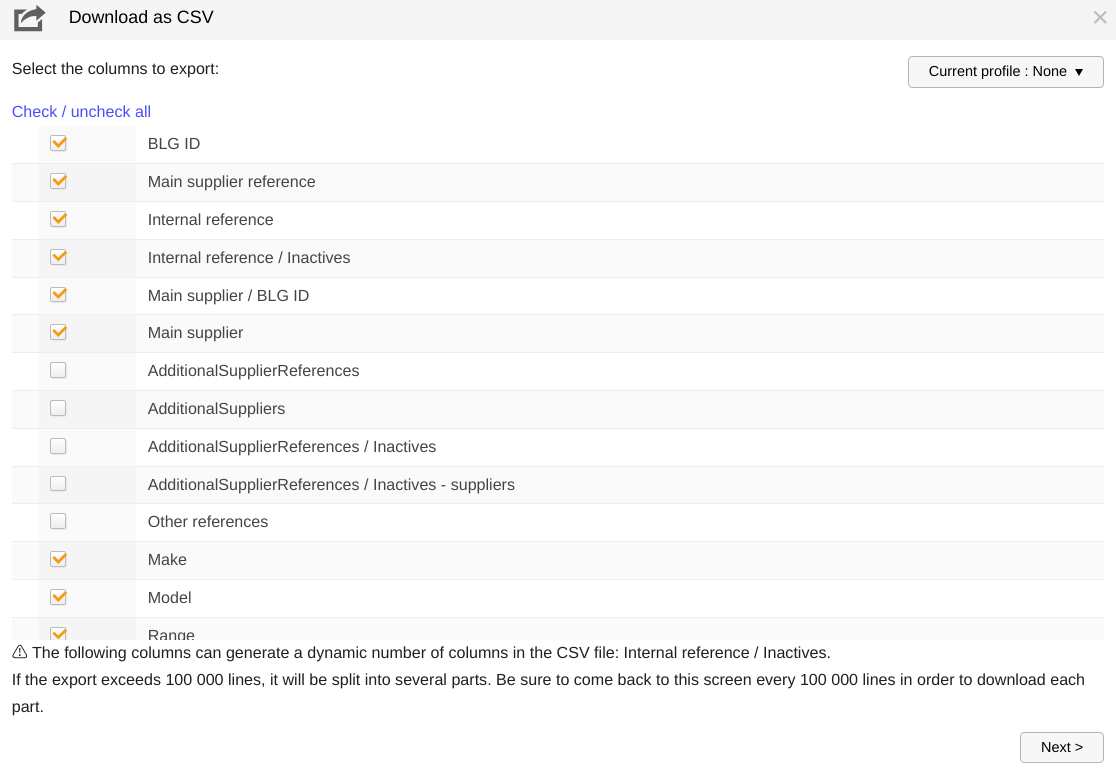
Task: Enable AdditionalSupplierReferences / Inactives checkbox
Action: point(58,446)
